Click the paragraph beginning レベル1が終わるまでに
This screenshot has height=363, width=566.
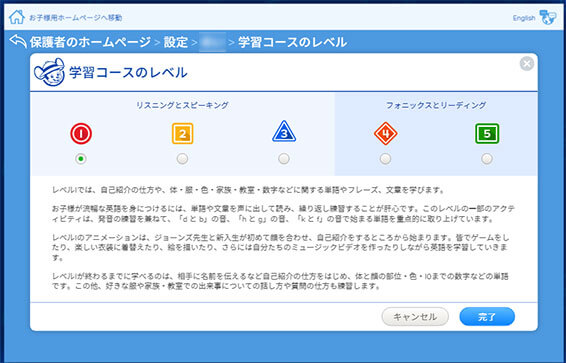tap(280, 282)
